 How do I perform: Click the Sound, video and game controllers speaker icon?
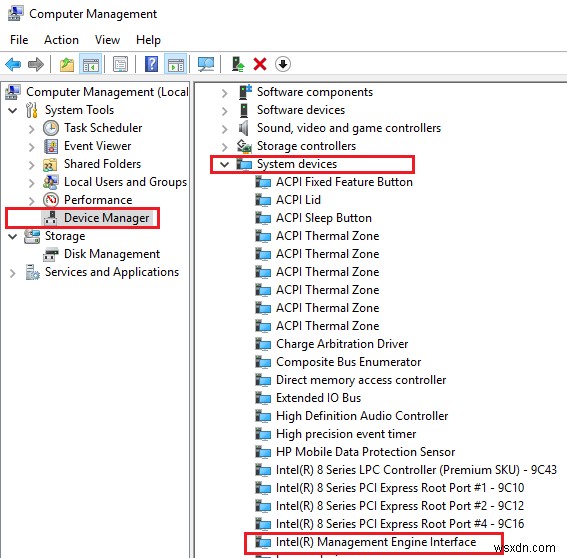[244, 128]
